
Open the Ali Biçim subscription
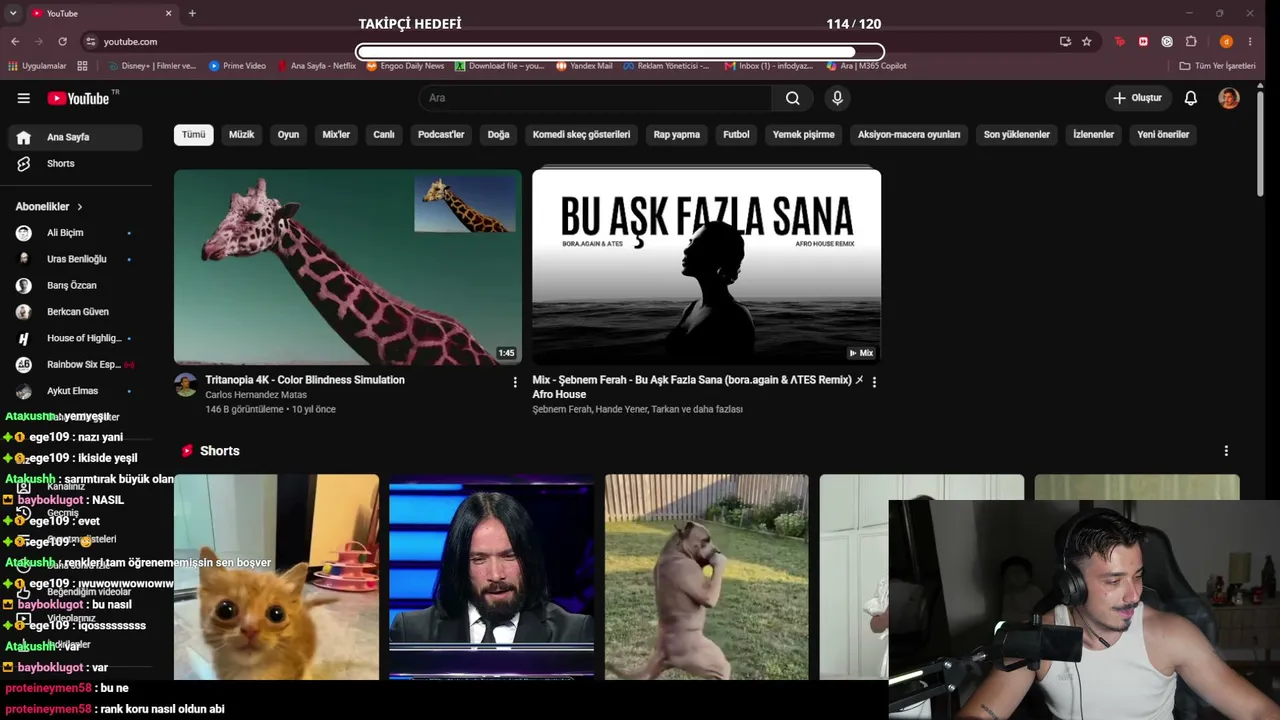coord(75,233)
